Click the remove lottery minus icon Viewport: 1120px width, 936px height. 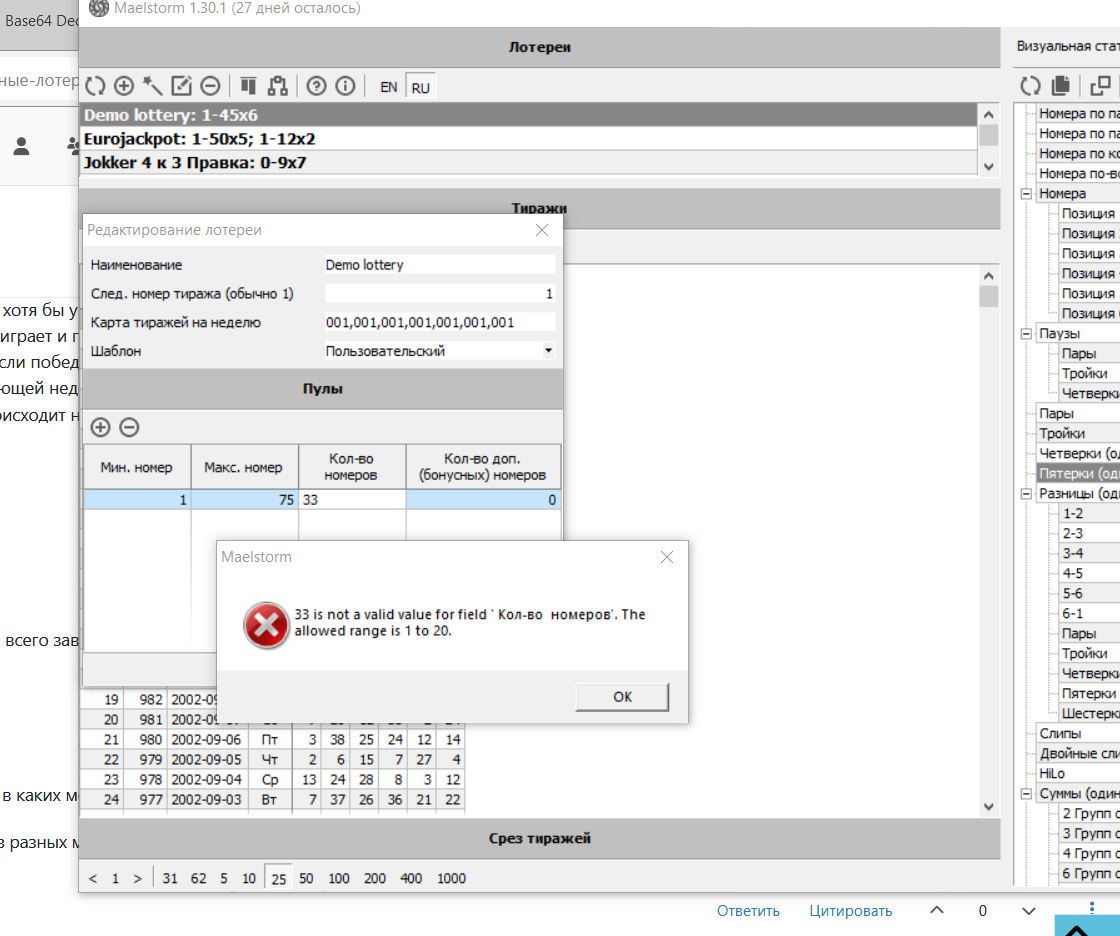(x=210, y=86)
